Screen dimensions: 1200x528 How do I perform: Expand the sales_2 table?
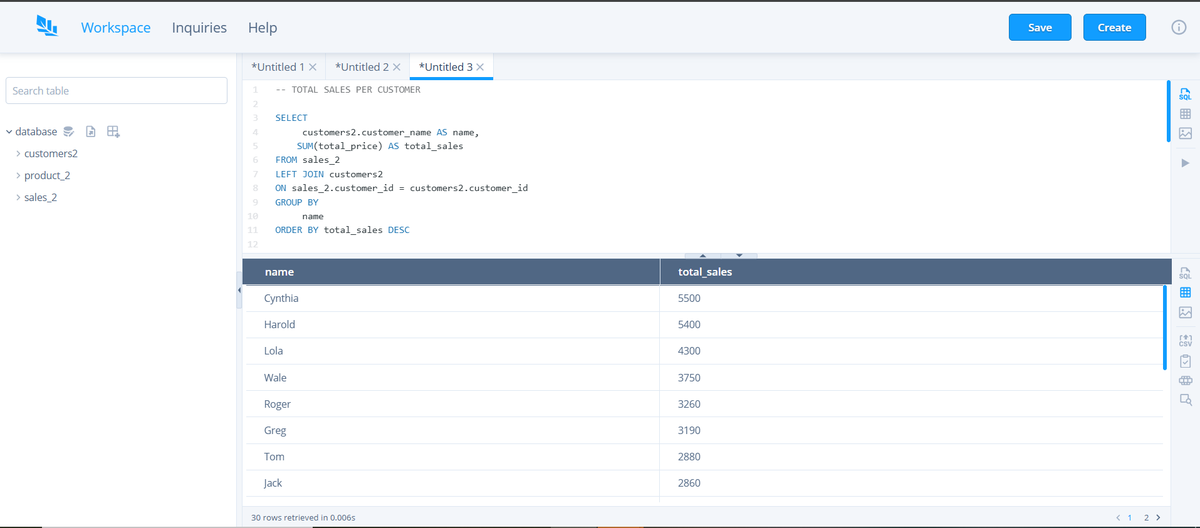click(18, 197)
